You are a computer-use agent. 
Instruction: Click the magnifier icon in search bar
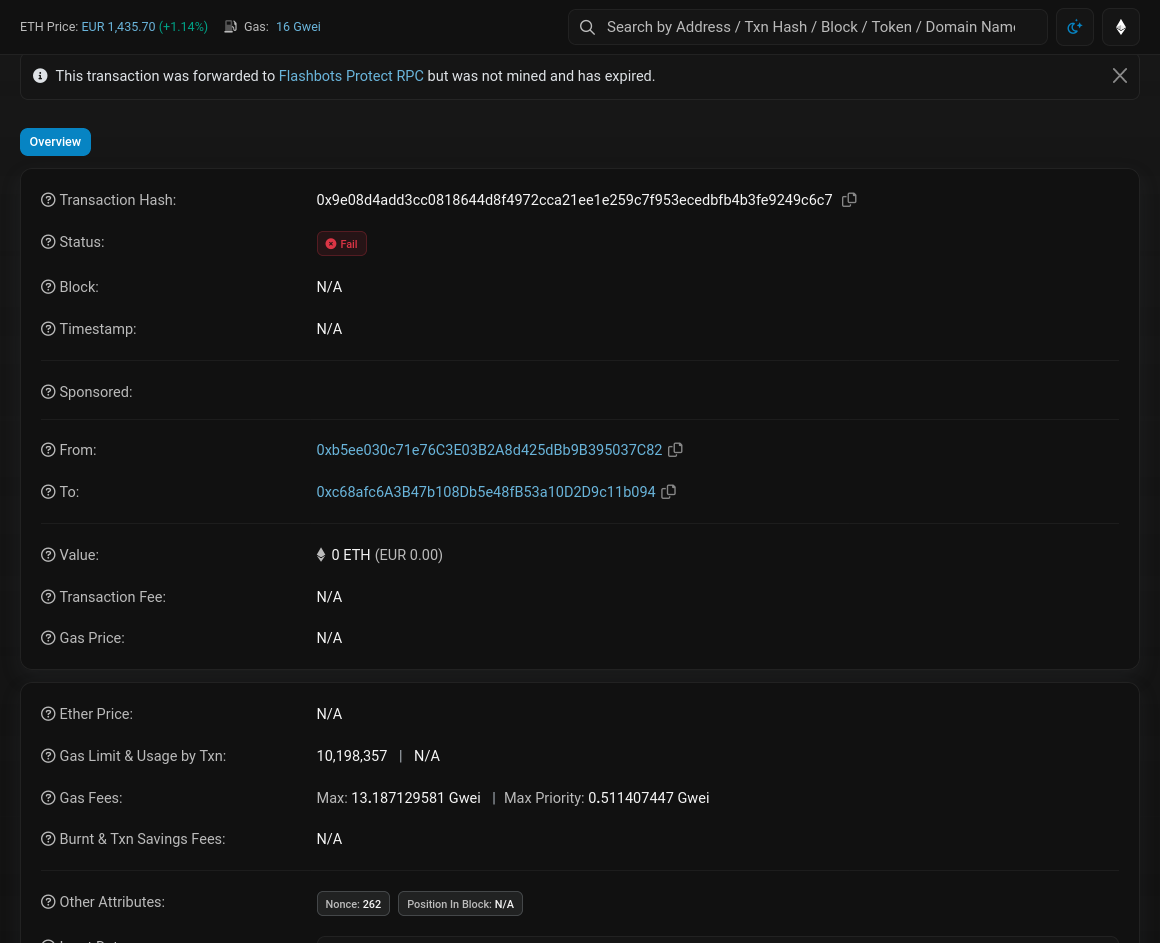[x=588, y=27]
